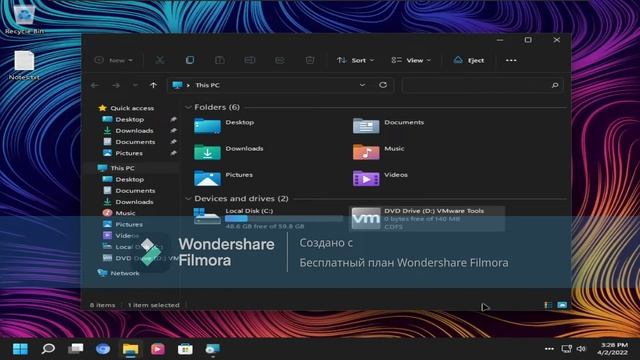Click the Local Disk usage bar

tap(284, 219)
